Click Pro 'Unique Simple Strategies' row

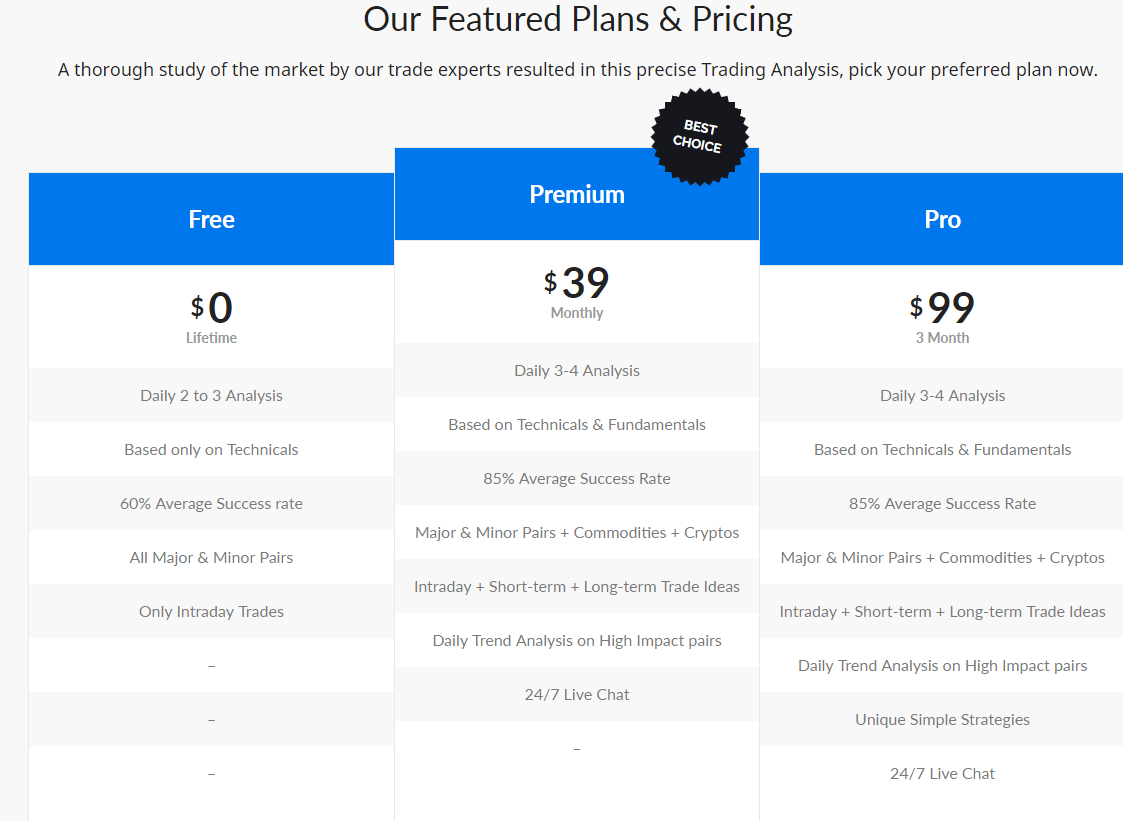pyautogui.click(x=942, y=720)
